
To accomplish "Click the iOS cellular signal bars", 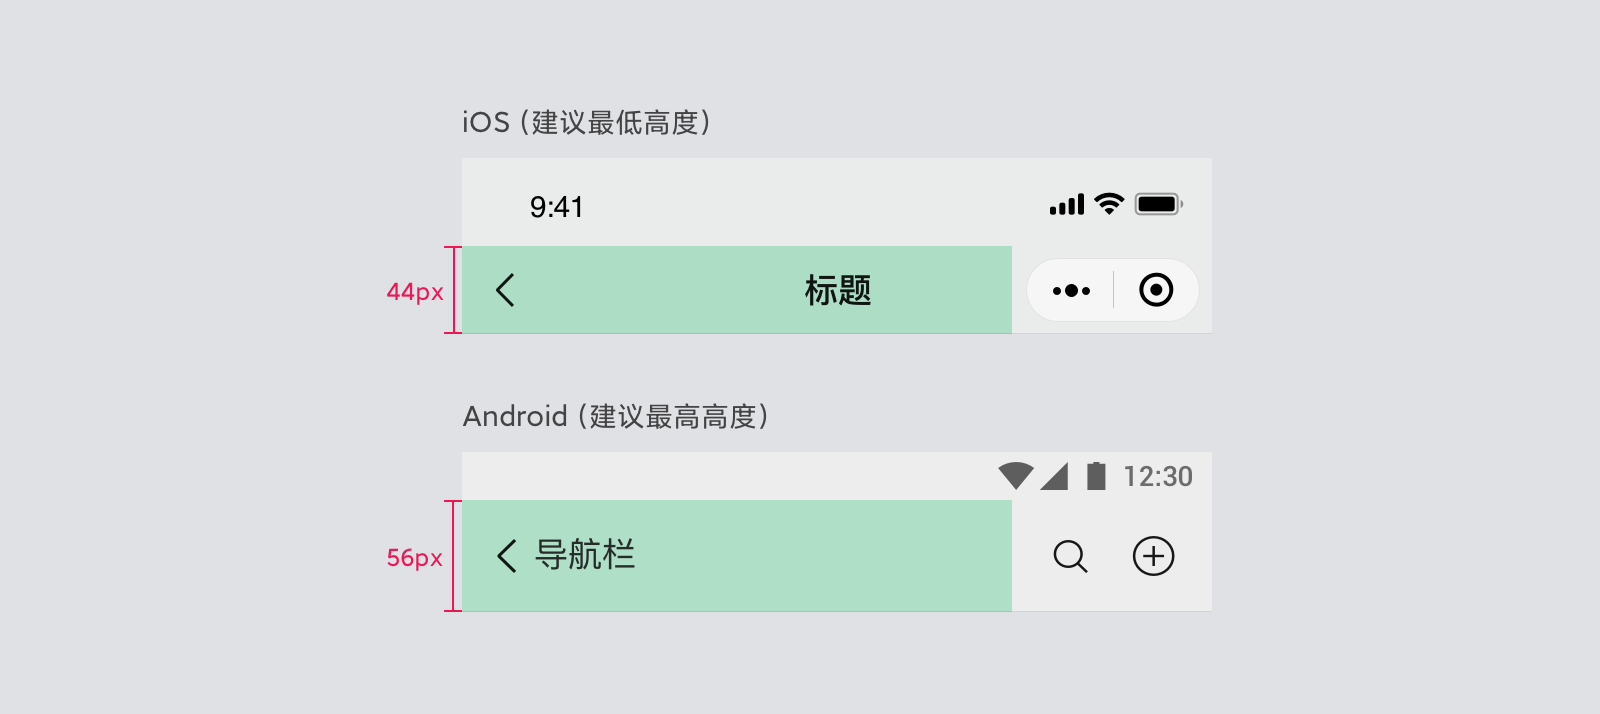I will pyautogui.click(x=1066, y=205).
